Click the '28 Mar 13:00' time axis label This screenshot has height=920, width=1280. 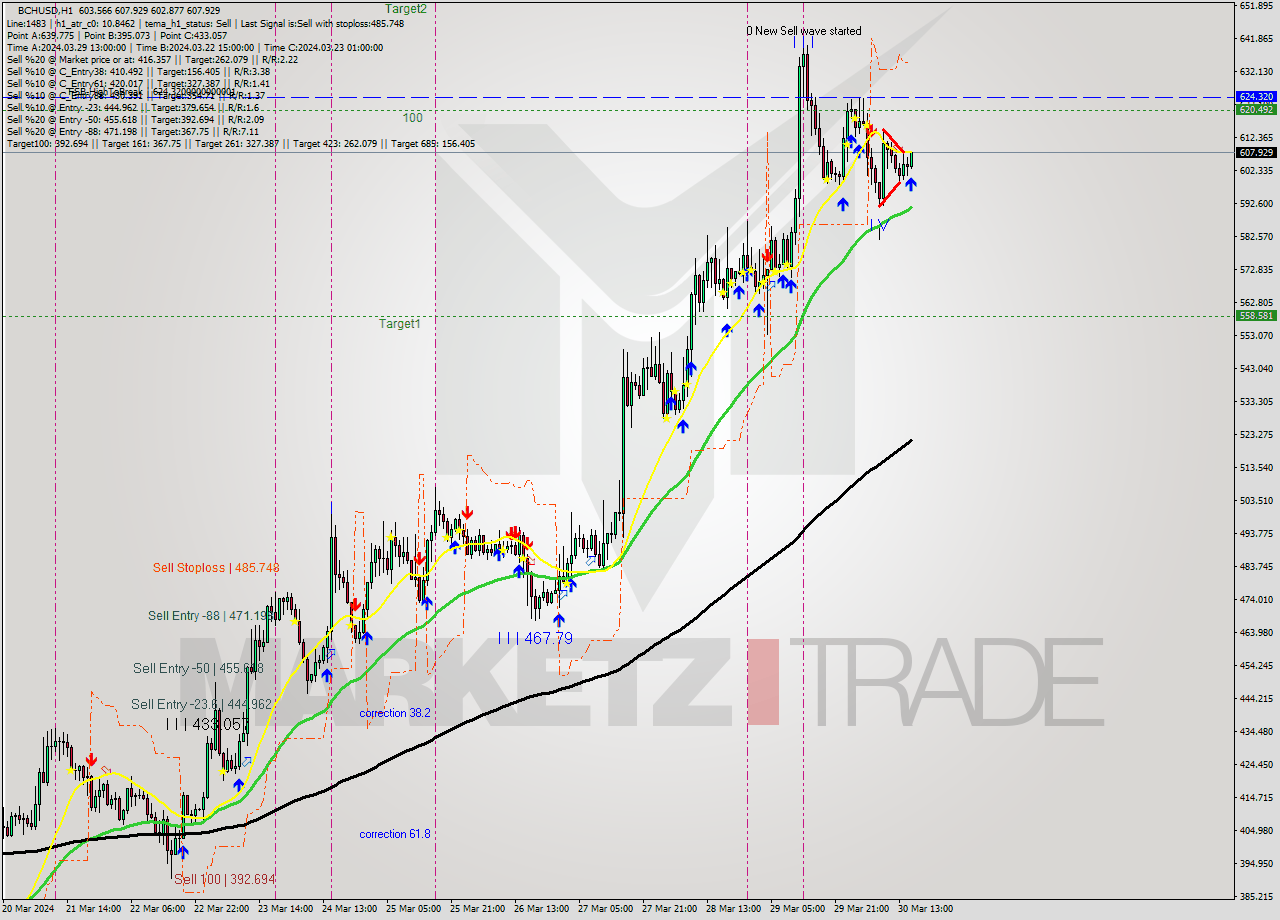point(733,909)
